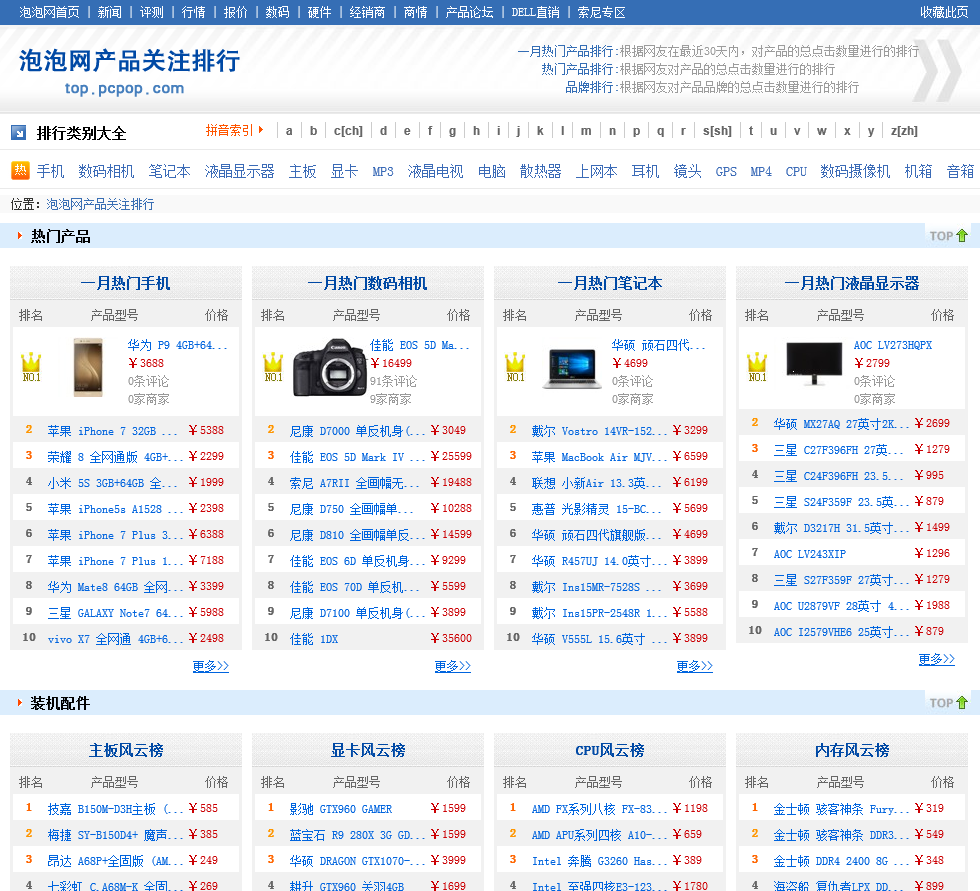
Task: Open DELL直销 in top navigation bar
Action: point(536,12)
